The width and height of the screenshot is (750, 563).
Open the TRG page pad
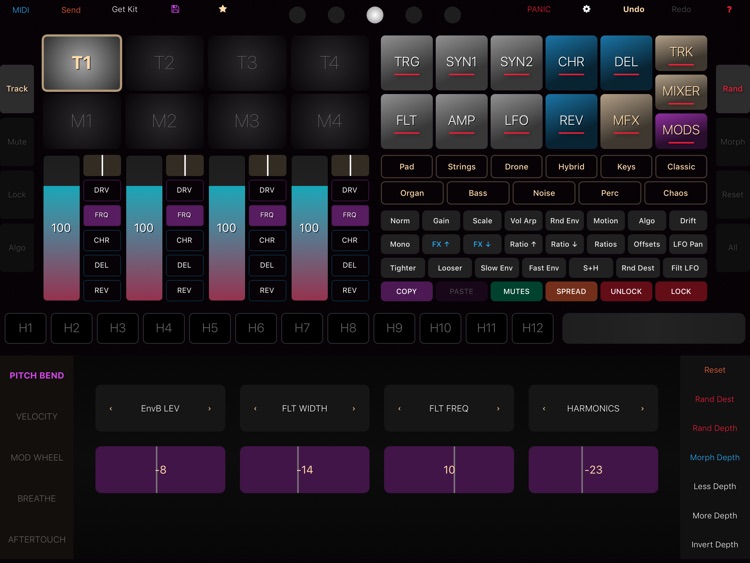coord(407,63)
